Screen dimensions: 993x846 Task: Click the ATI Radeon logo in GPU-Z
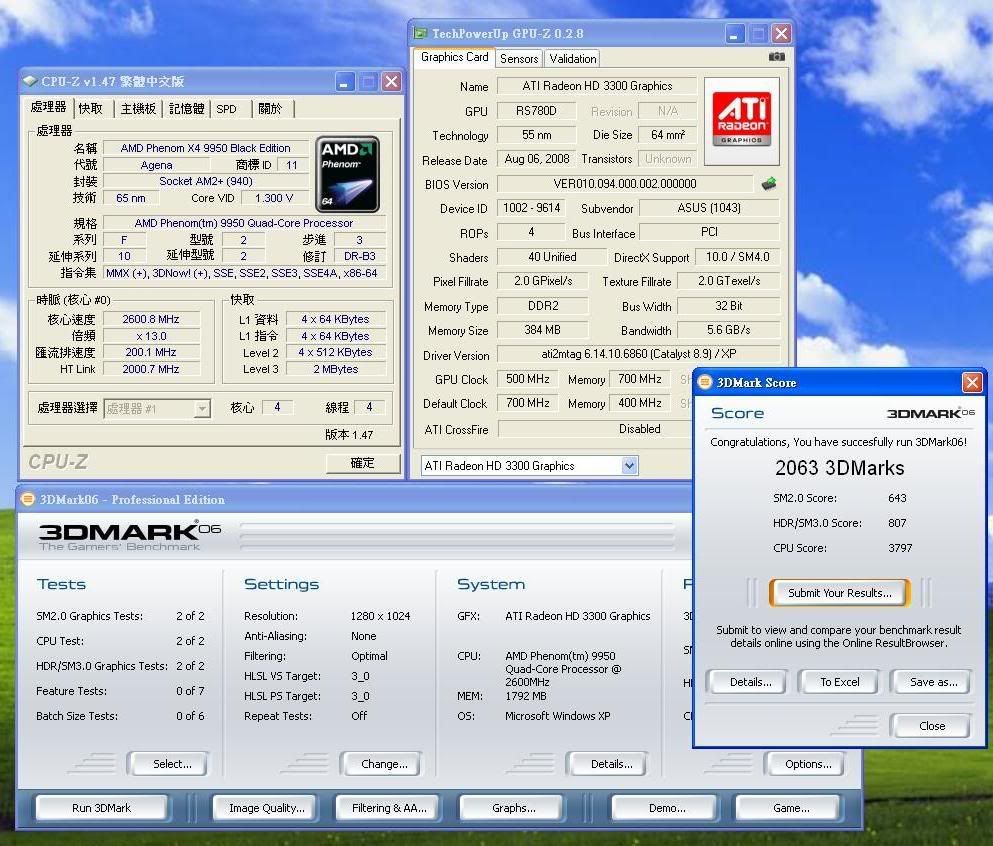point(742,120)
